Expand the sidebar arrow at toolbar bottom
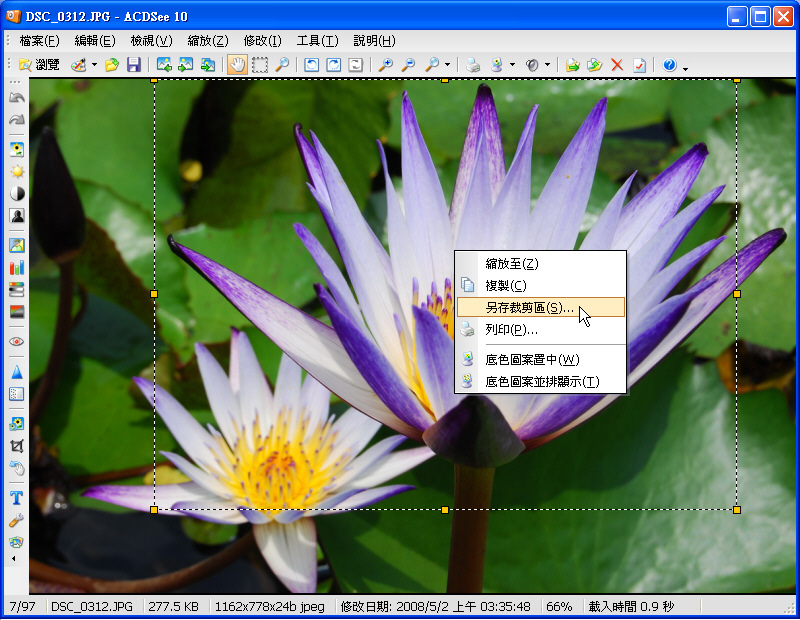 pyautogui.click(x=14, y=558)
